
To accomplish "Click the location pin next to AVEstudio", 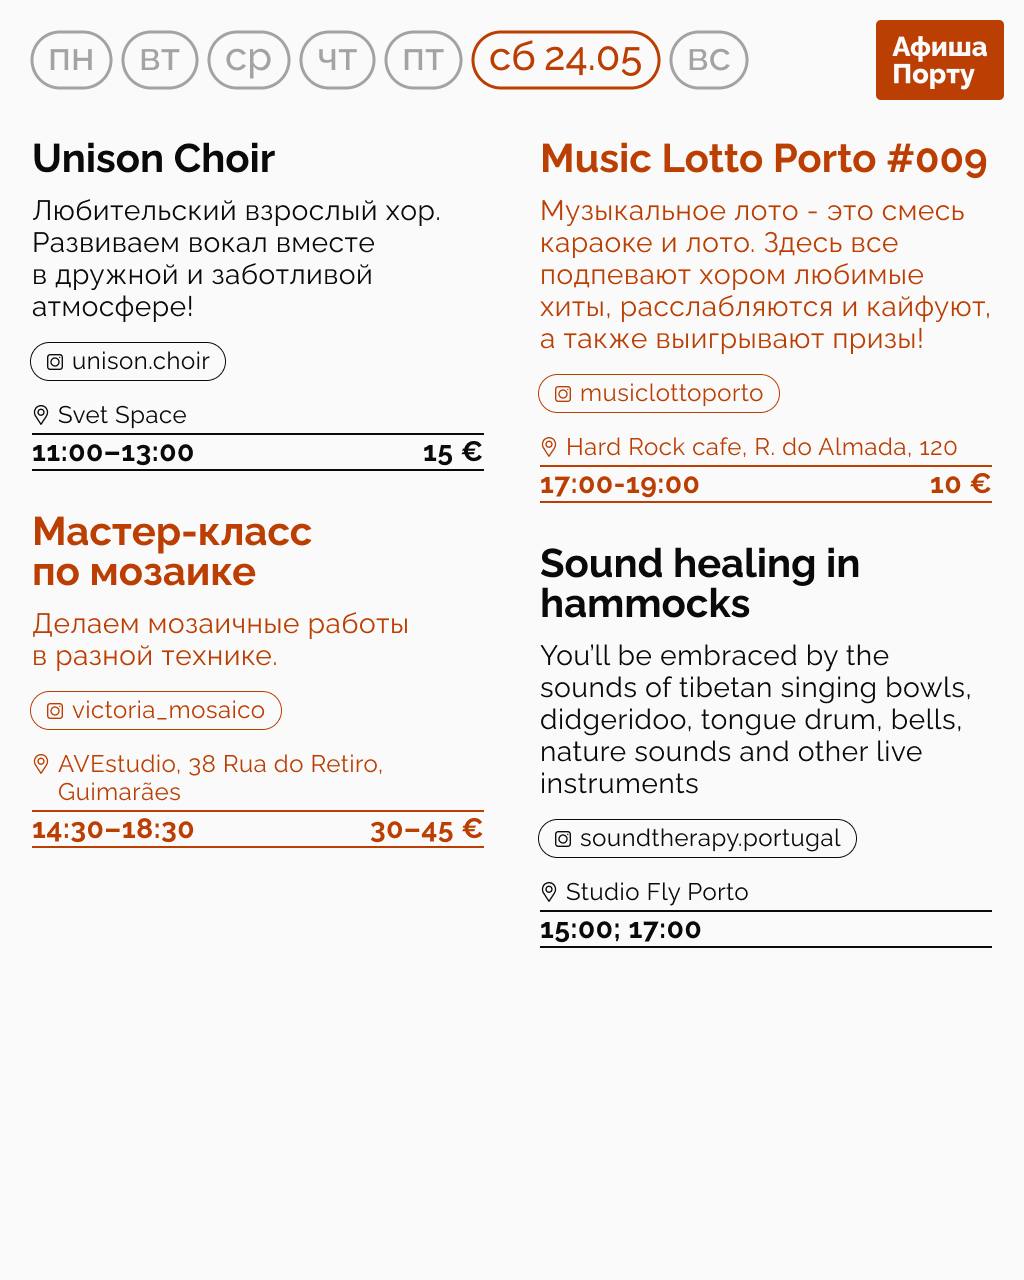I will pyautogui.click(x=41, y=764).
